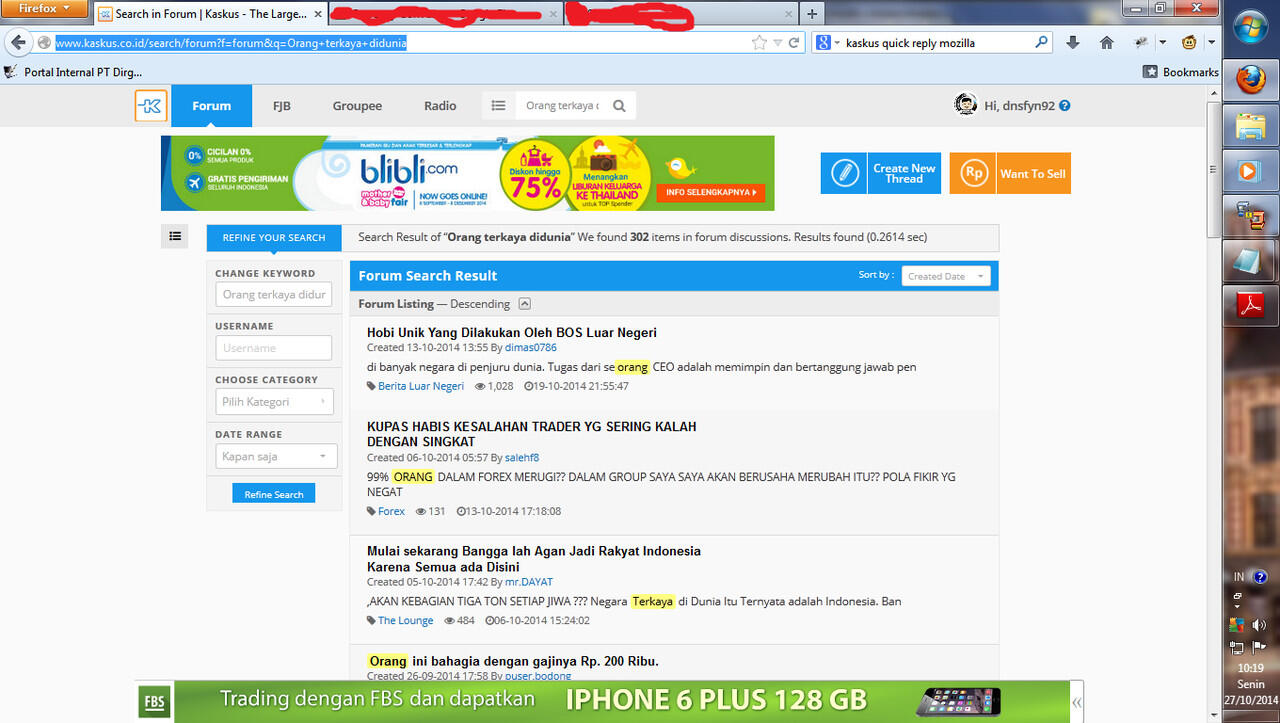
Task: Open the blibli.com banner advertisement
Action: [x=468, y=173]
